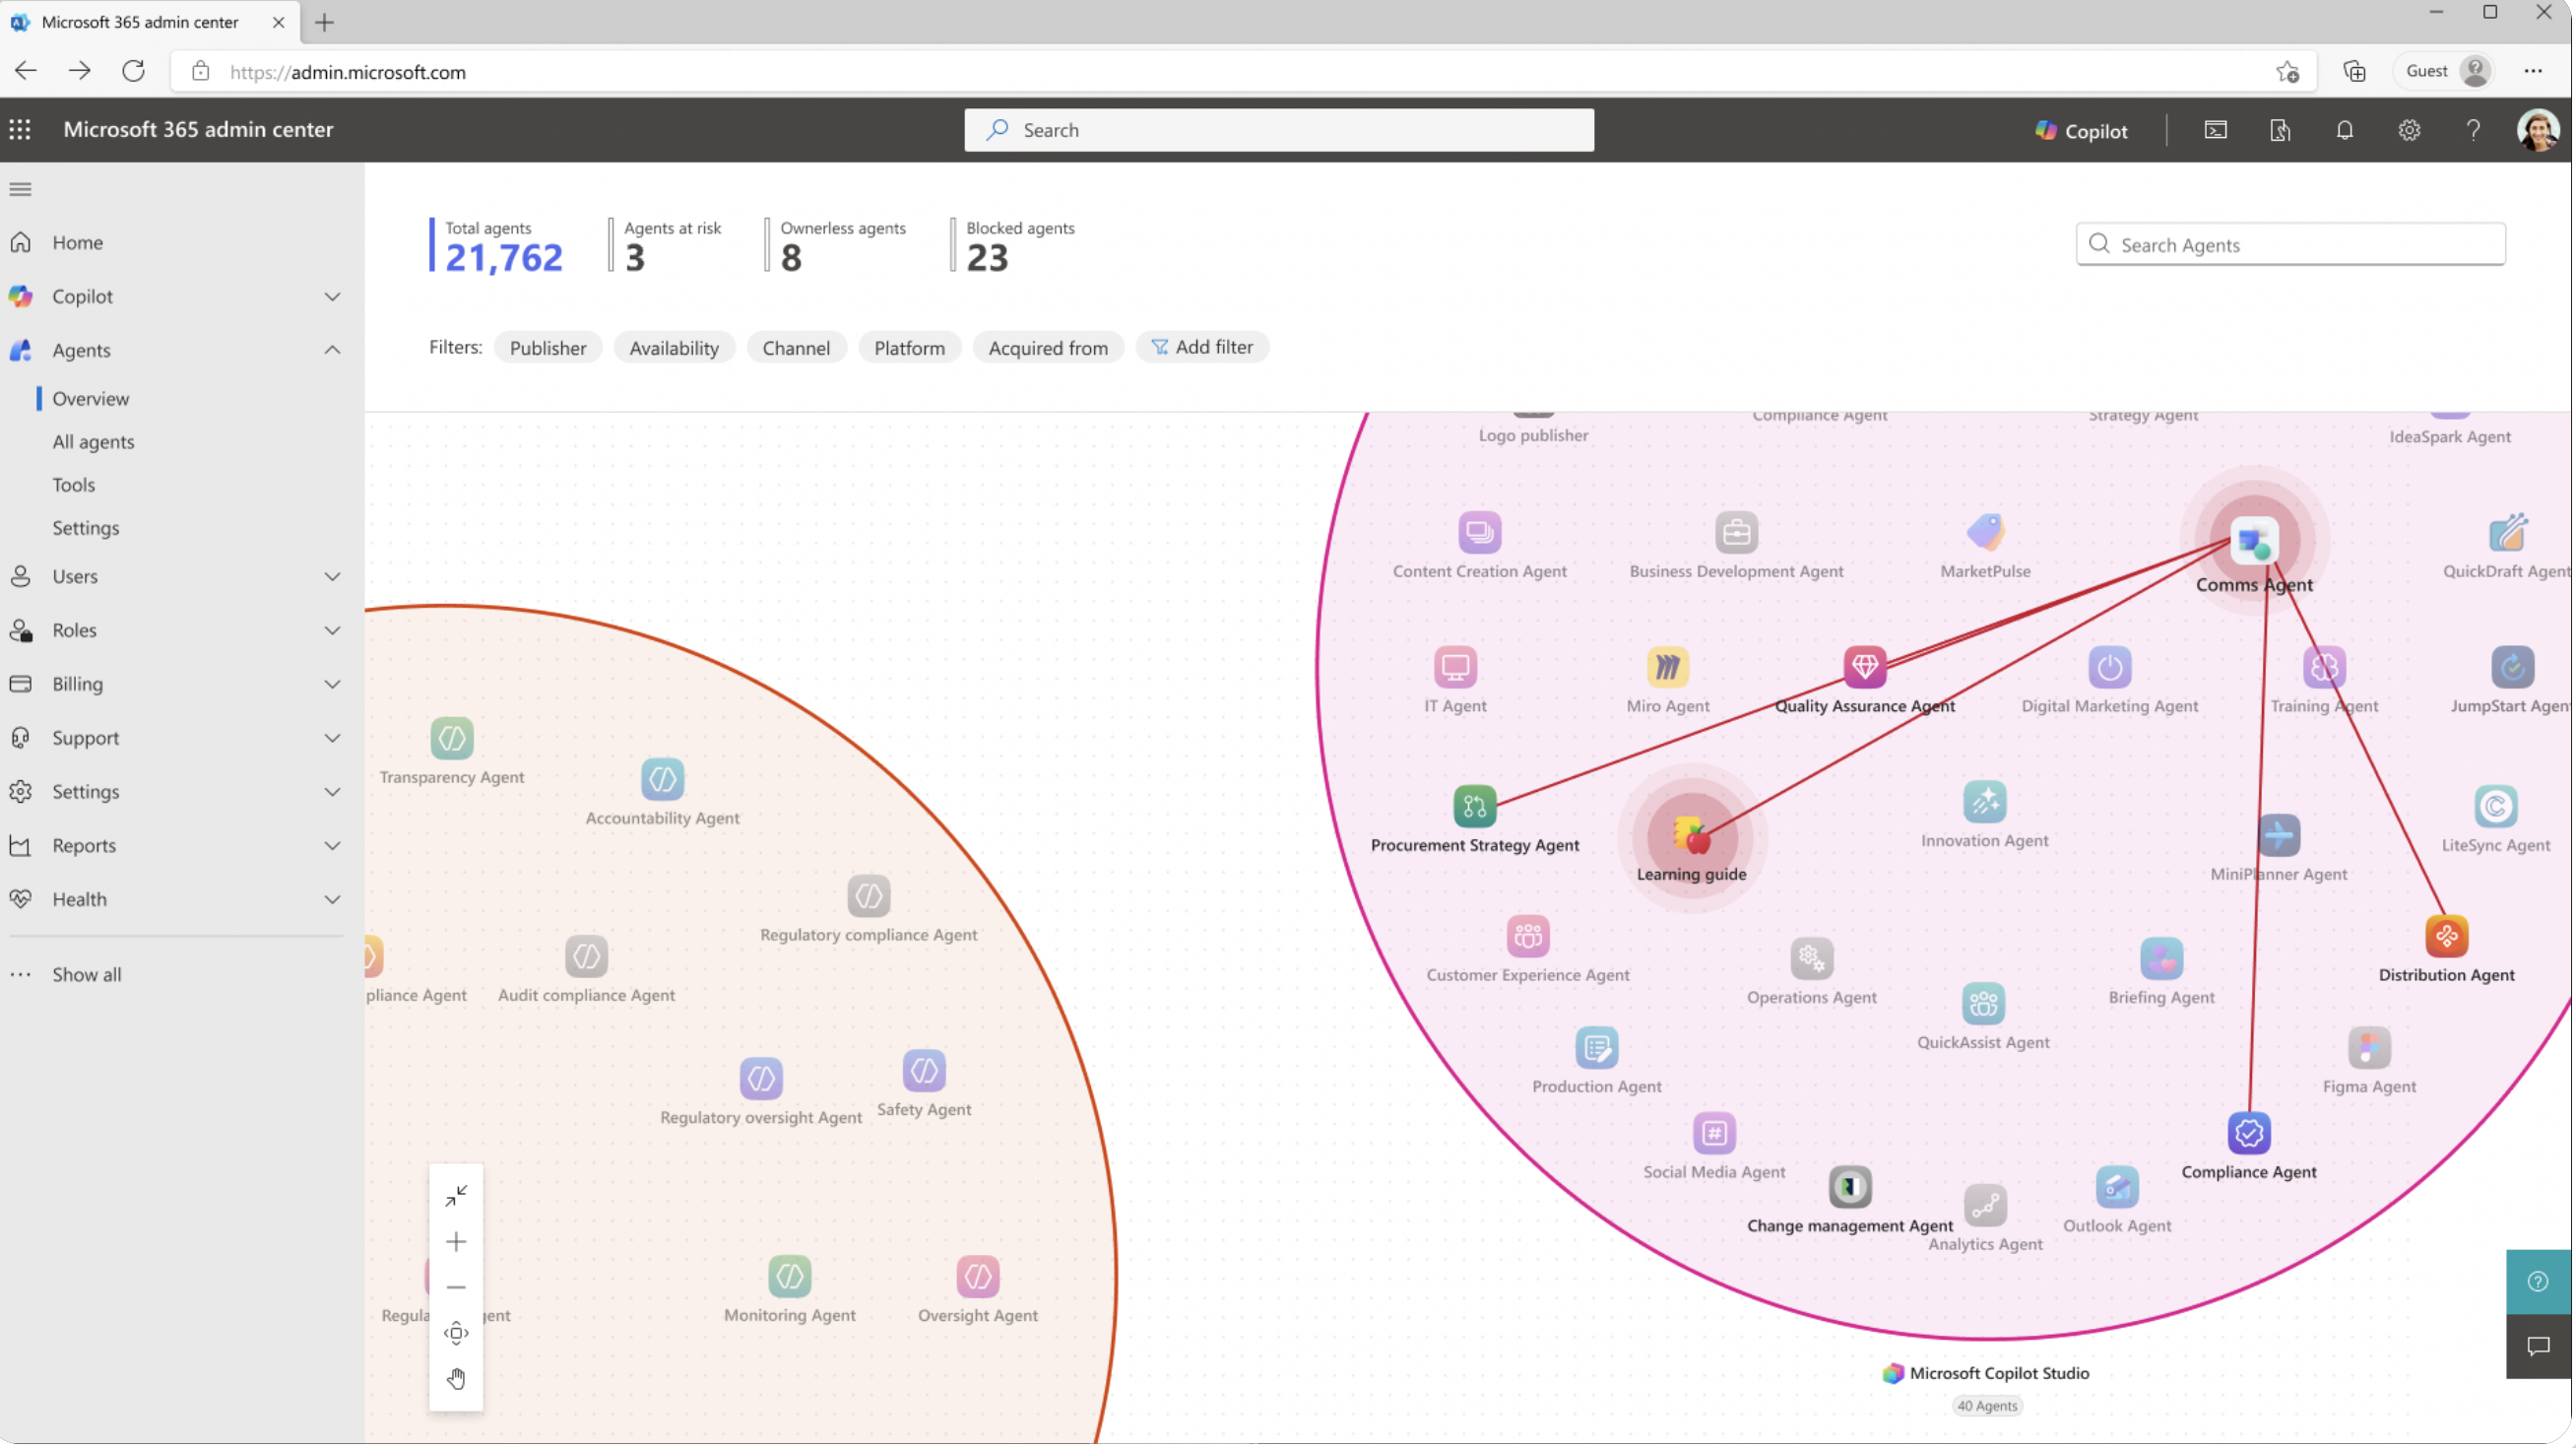
Task: Click the Accountability Agent icon
Action: [x=662, y=780]
